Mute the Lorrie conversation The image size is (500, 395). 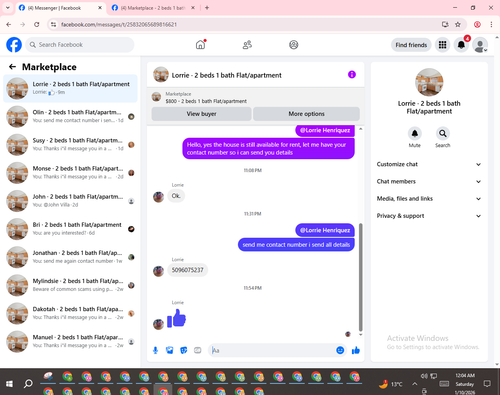tap(414, 134)
